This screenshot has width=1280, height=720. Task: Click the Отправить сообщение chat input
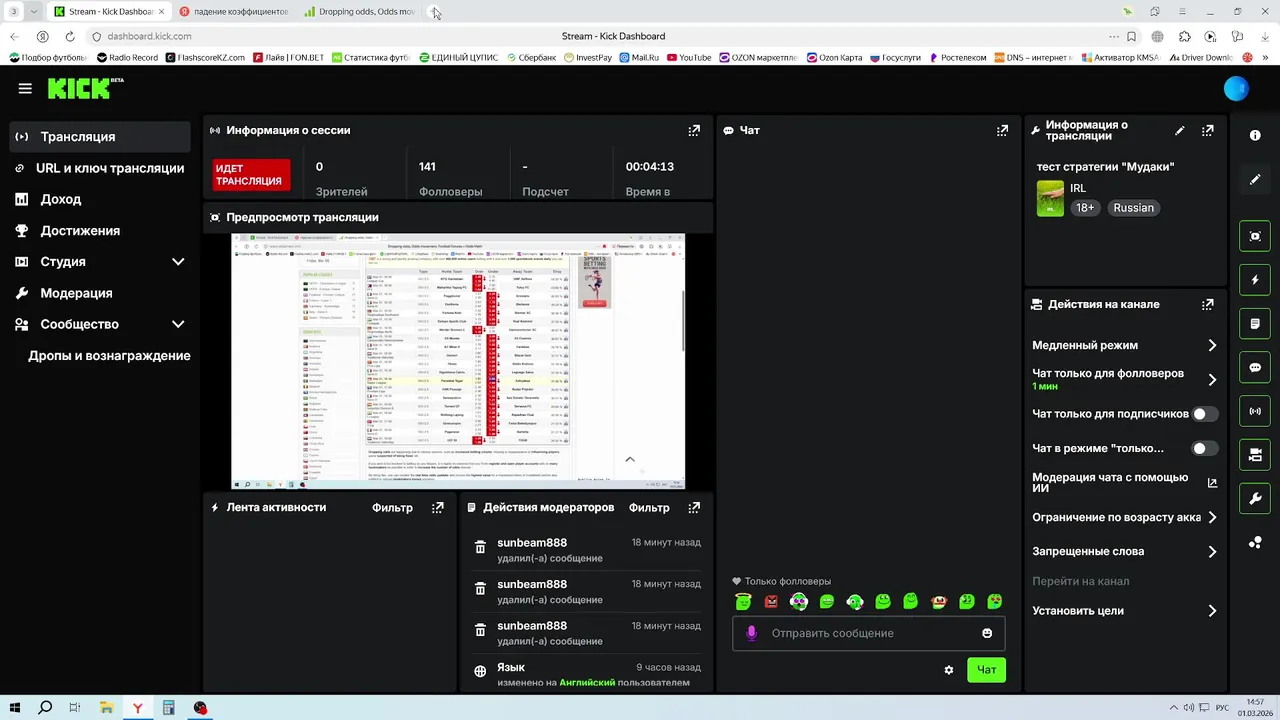(868, 633)
